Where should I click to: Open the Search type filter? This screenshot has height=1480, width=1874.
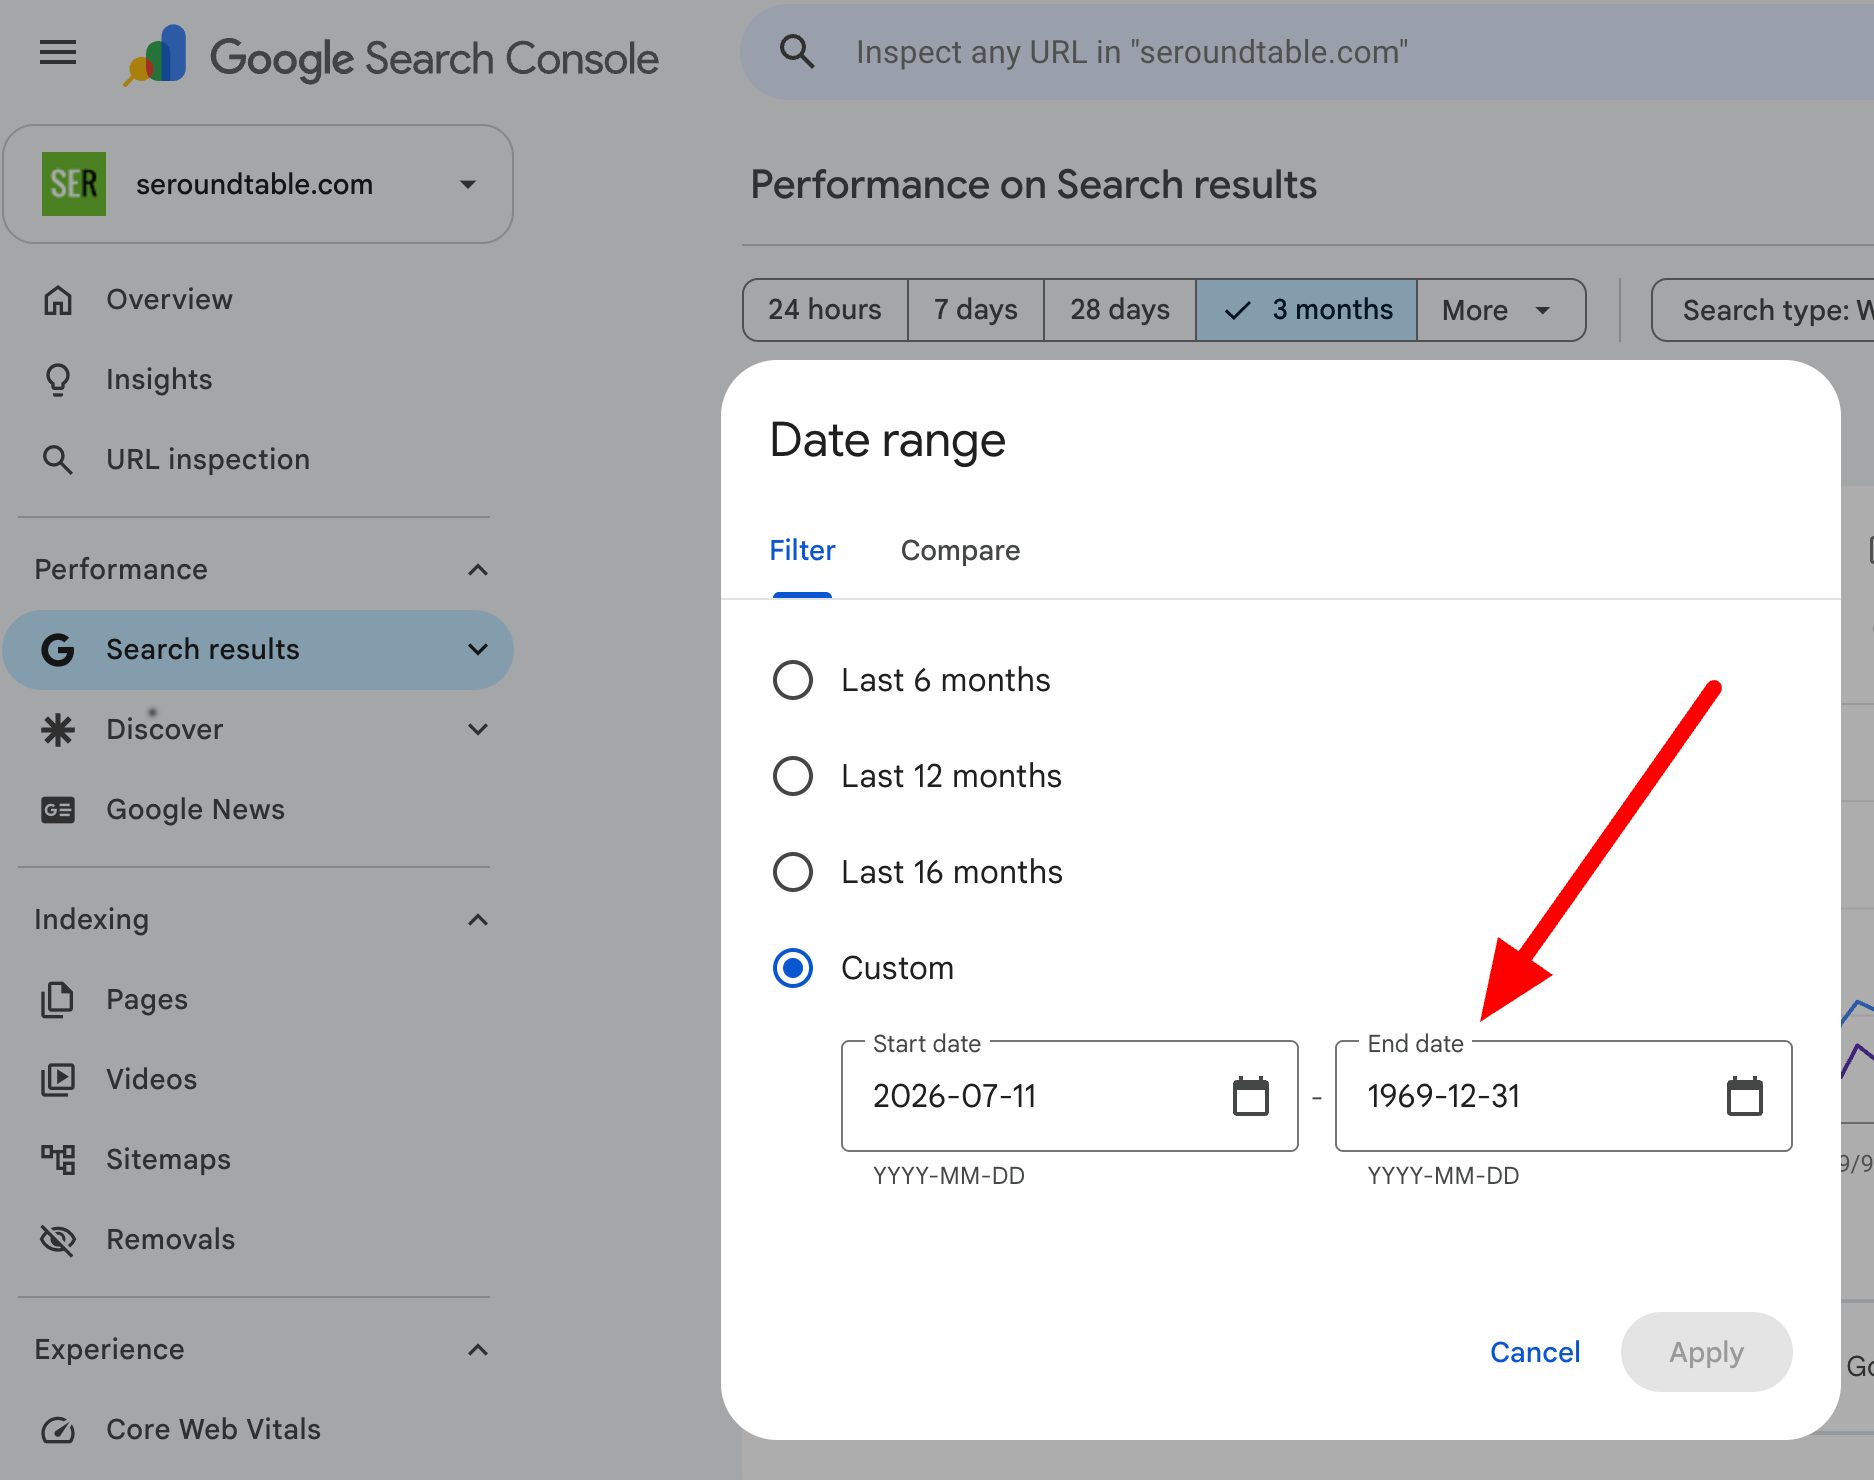click(1763, 310)
